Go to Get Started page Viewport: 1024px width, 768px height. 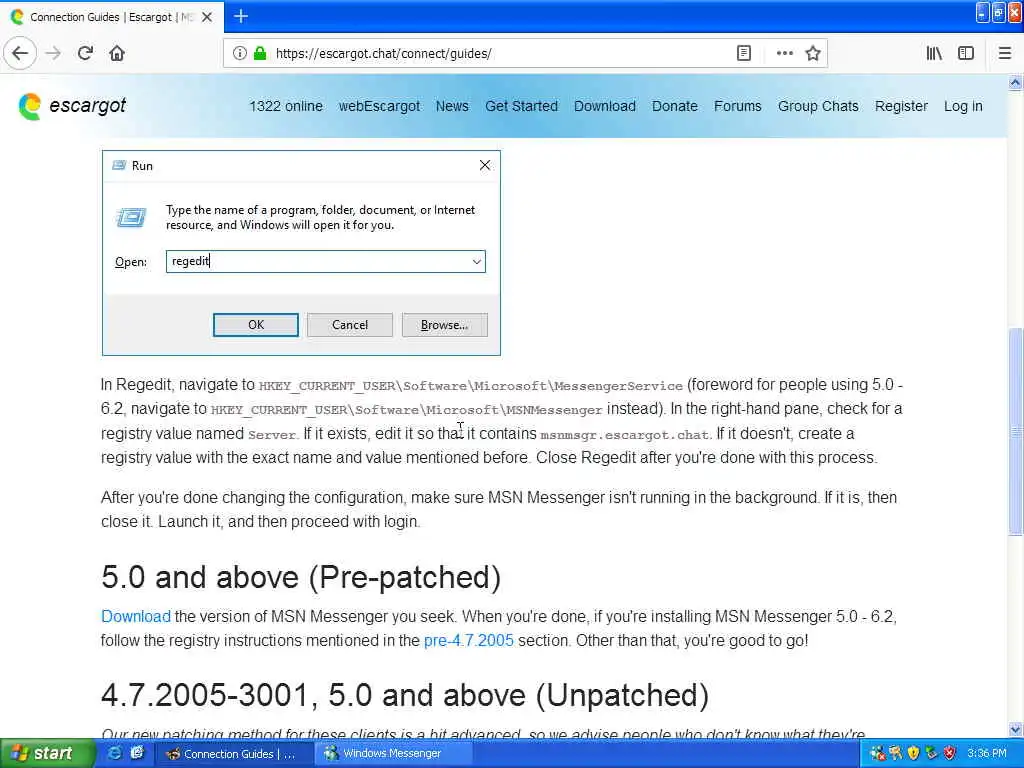tap(521, 106)
